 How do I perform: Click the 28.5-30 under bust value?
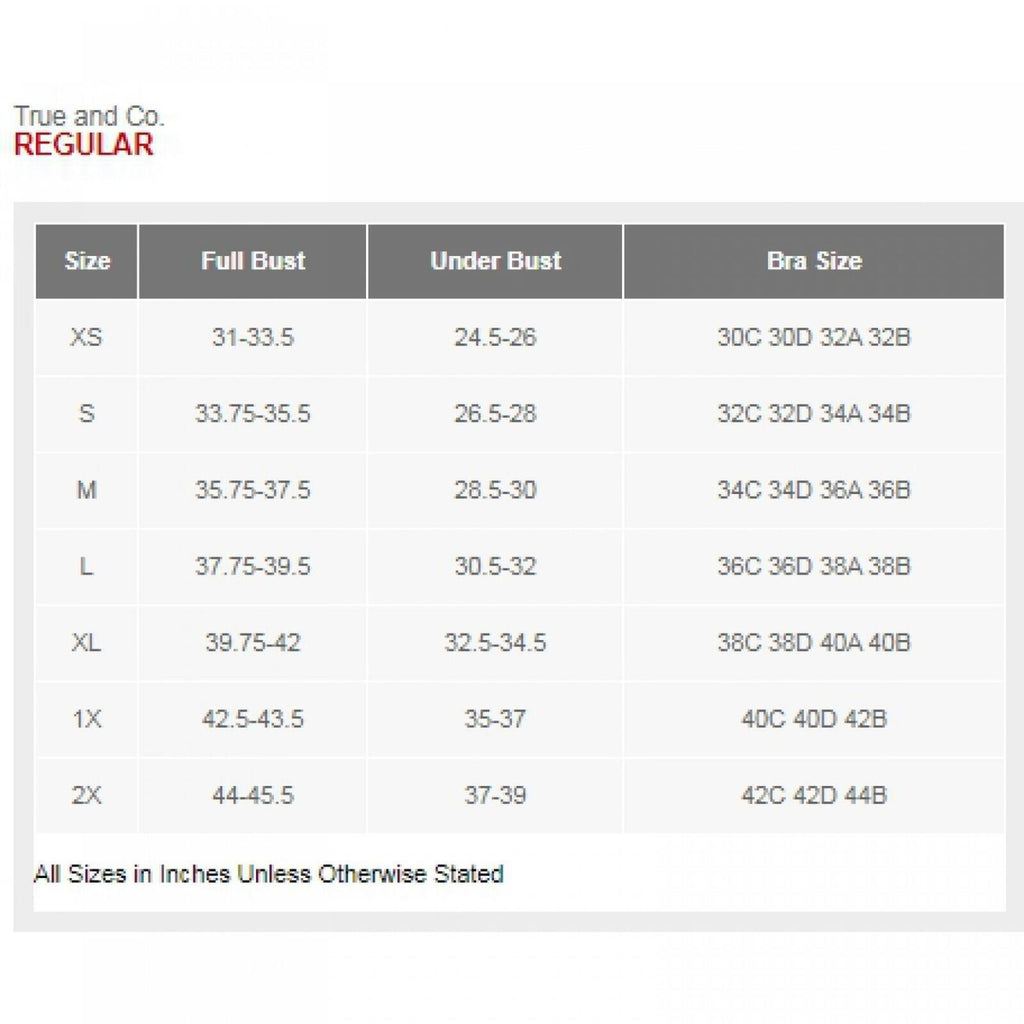[495, 490]
